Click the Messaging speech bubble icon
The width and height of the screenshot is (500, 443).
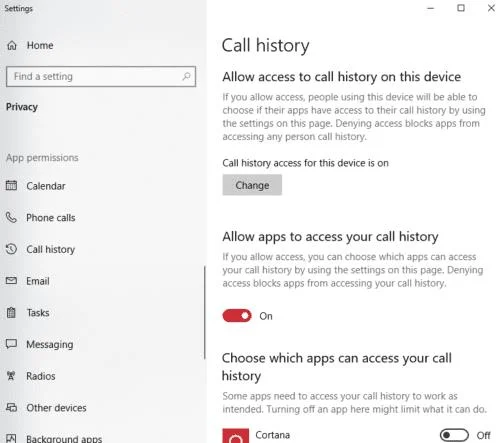[11, 344]
